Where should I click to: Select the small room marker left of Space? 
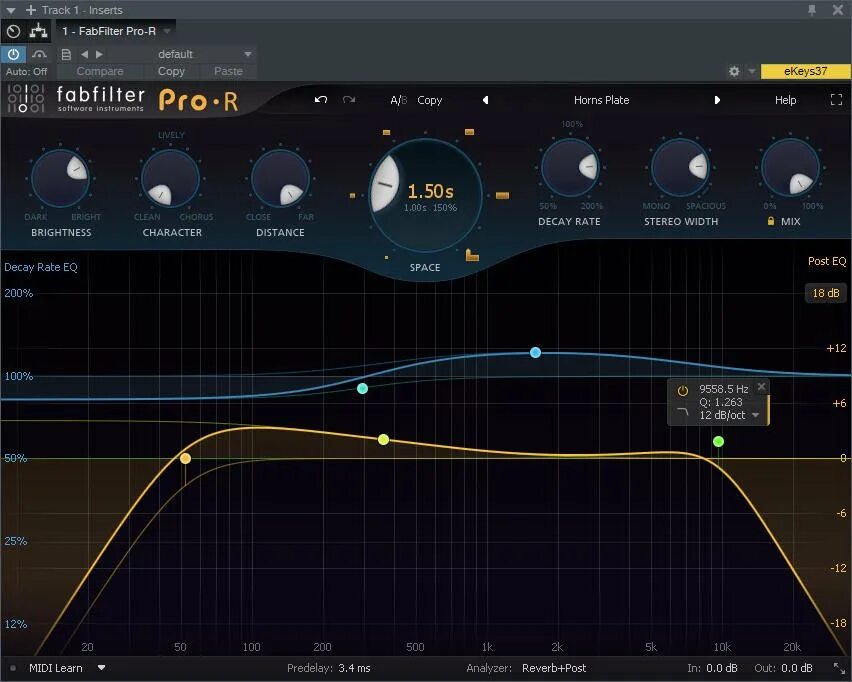[x=352, y=195]
